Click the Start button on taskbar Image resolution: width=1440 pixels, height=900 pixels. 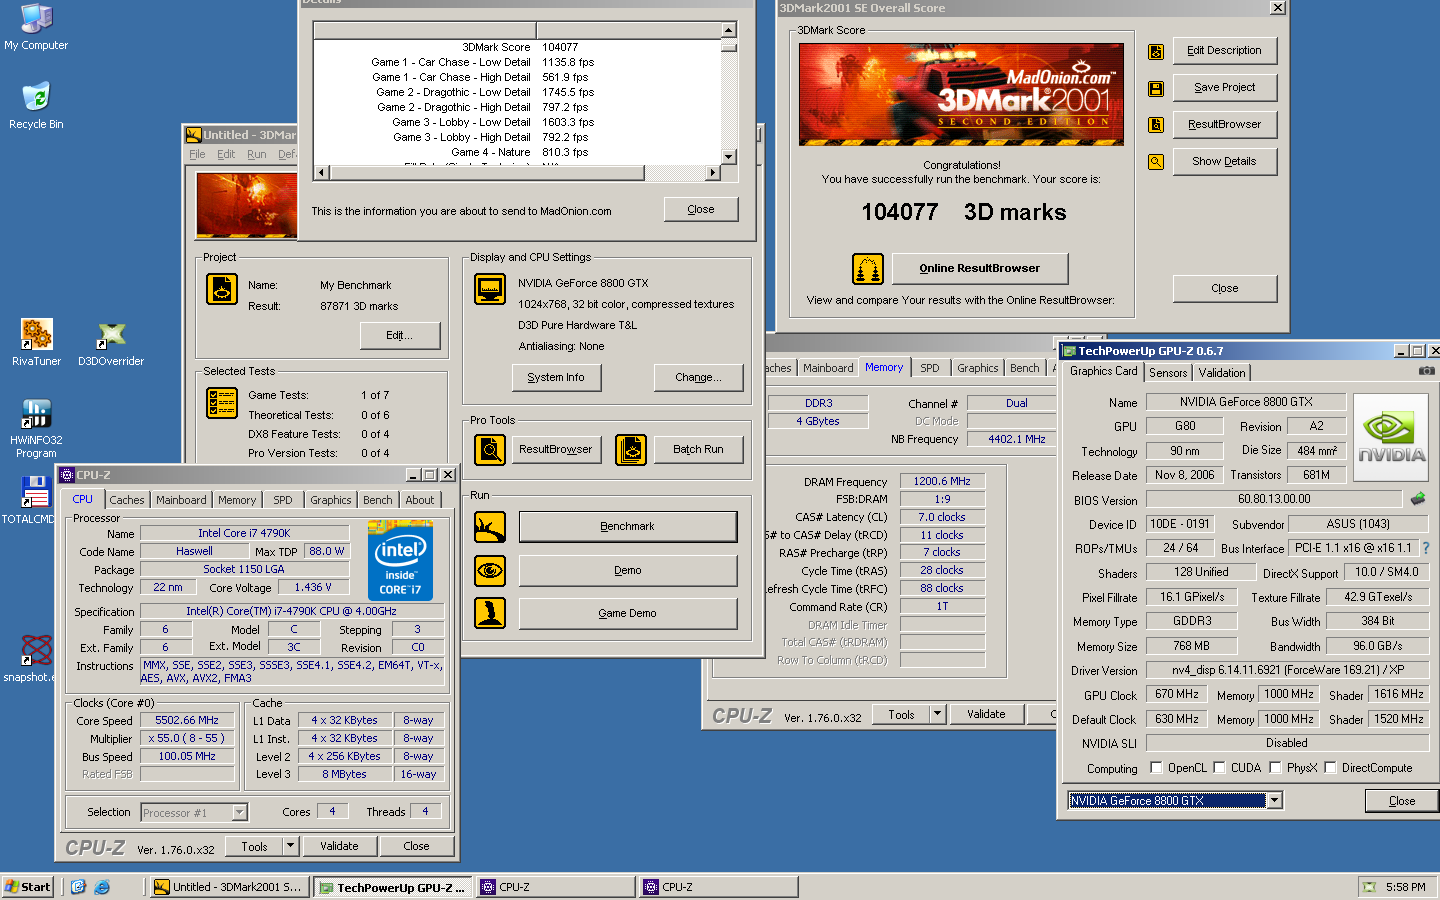(x=28, y=886)
